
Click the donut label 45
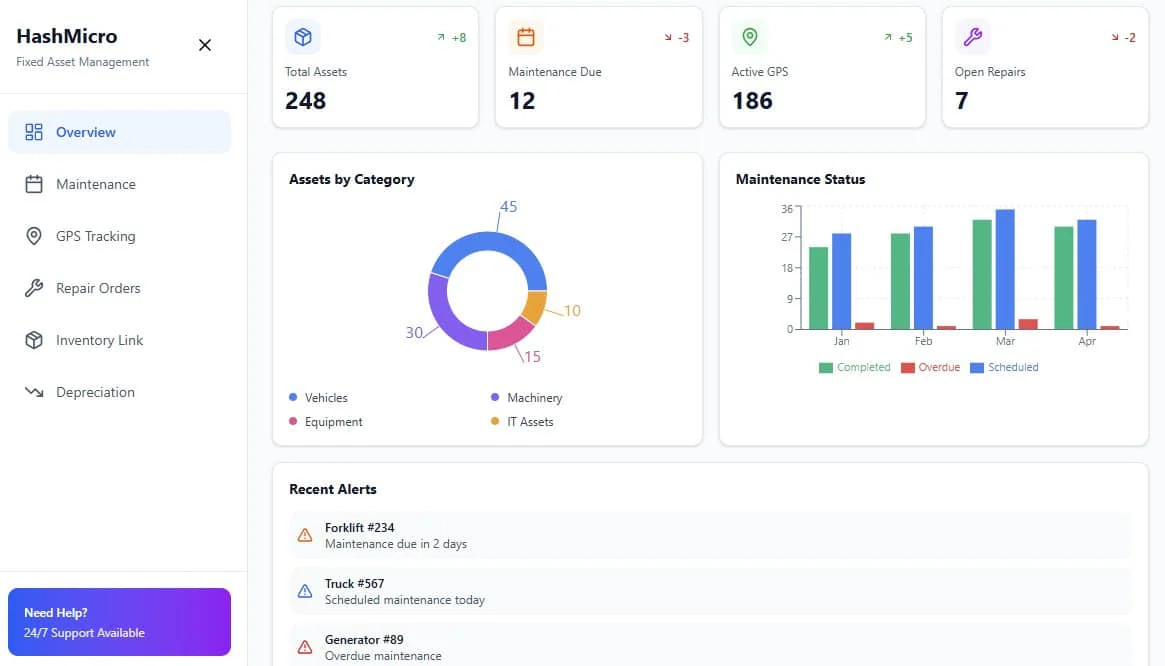coord(508,207)
